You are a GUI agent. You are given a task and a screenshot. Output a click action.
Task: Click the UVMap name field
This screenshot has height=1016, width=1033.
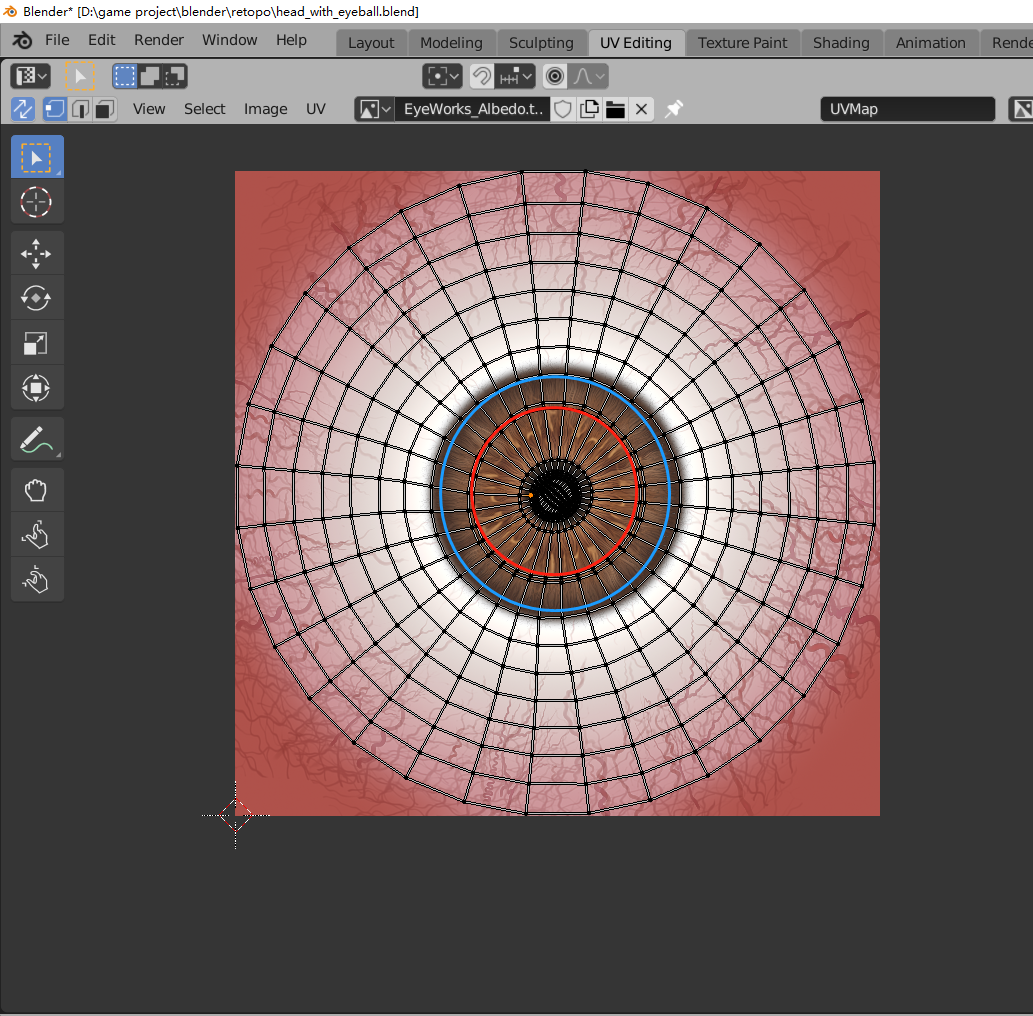[x=907, y=109]
